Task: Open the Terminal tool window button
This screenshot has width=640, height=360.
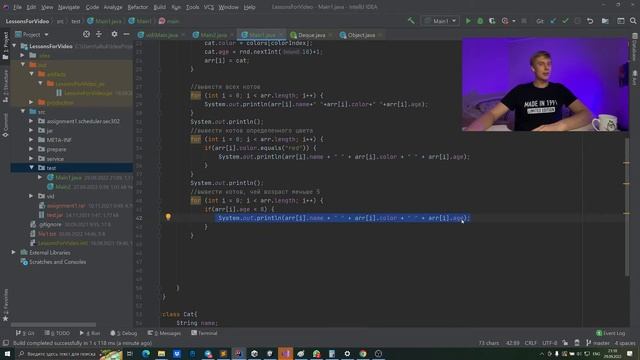Action: coord(204,333)
